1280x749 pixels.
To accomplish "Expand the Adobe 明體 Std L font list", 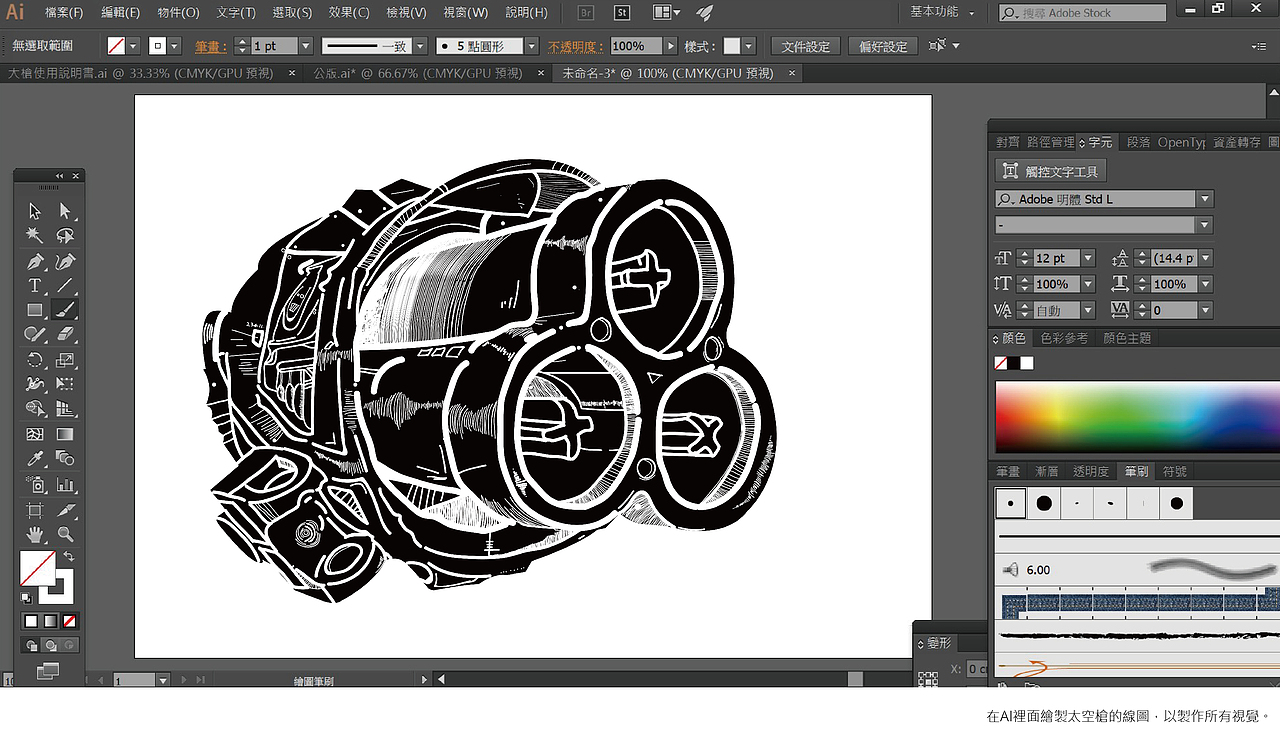I will coord(1205,199).
